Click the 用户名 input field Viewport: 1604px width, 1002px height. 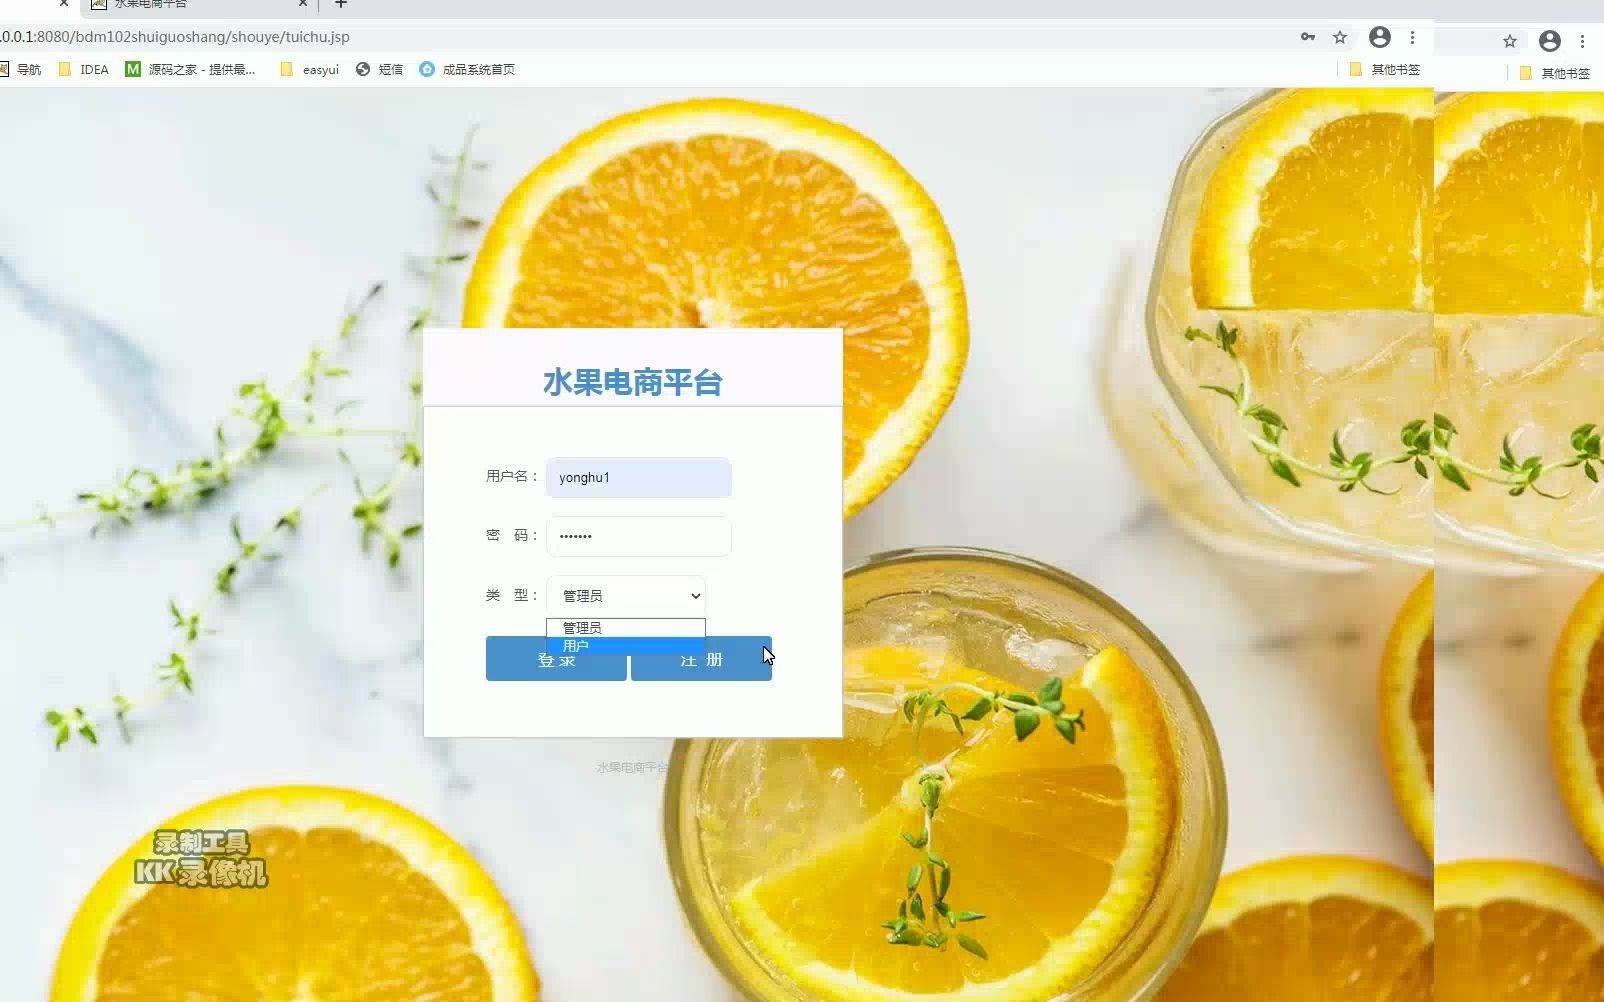(x=639, y=477)
